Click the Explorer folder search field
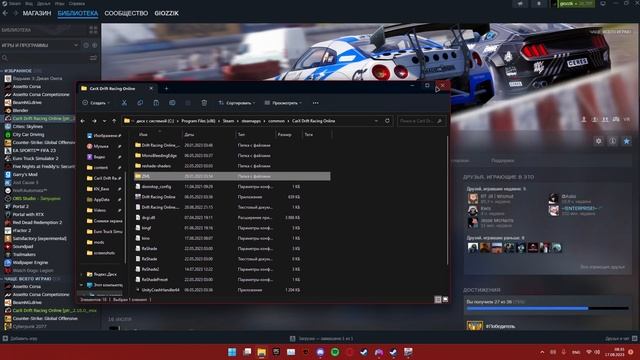This screenshot has height=360, width=640. (x=421, y=121)
